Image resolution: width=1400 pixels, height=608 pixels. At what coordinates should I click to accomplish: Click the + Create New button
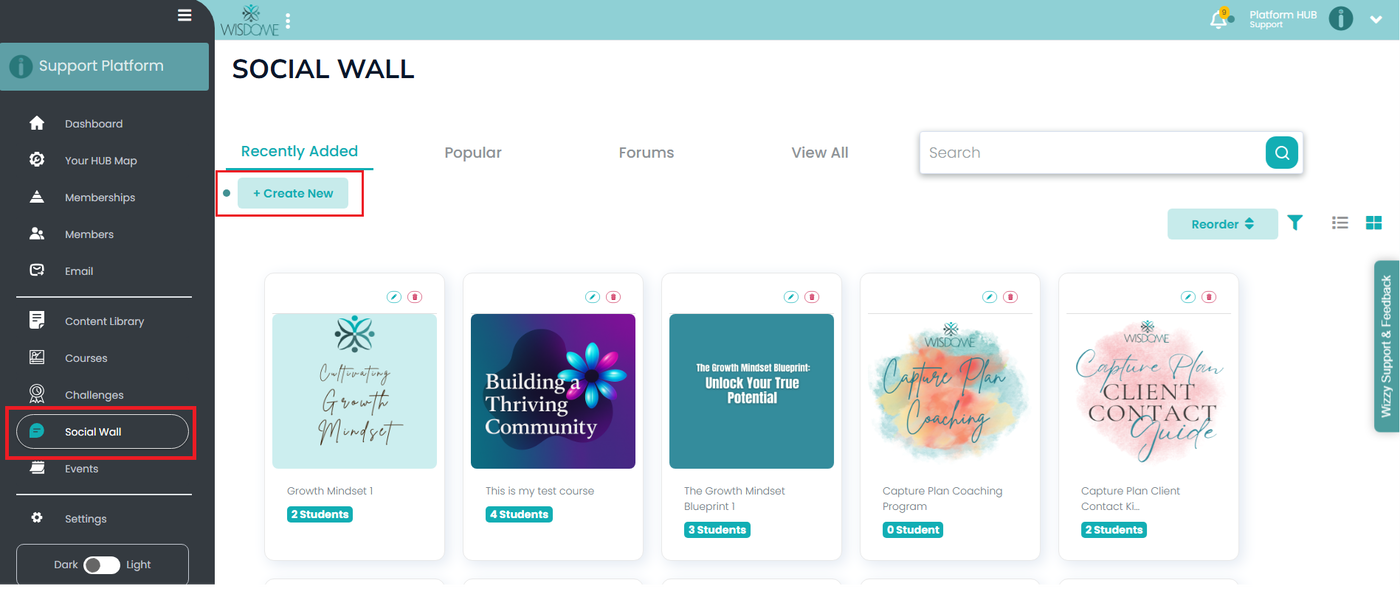(293, 193)
